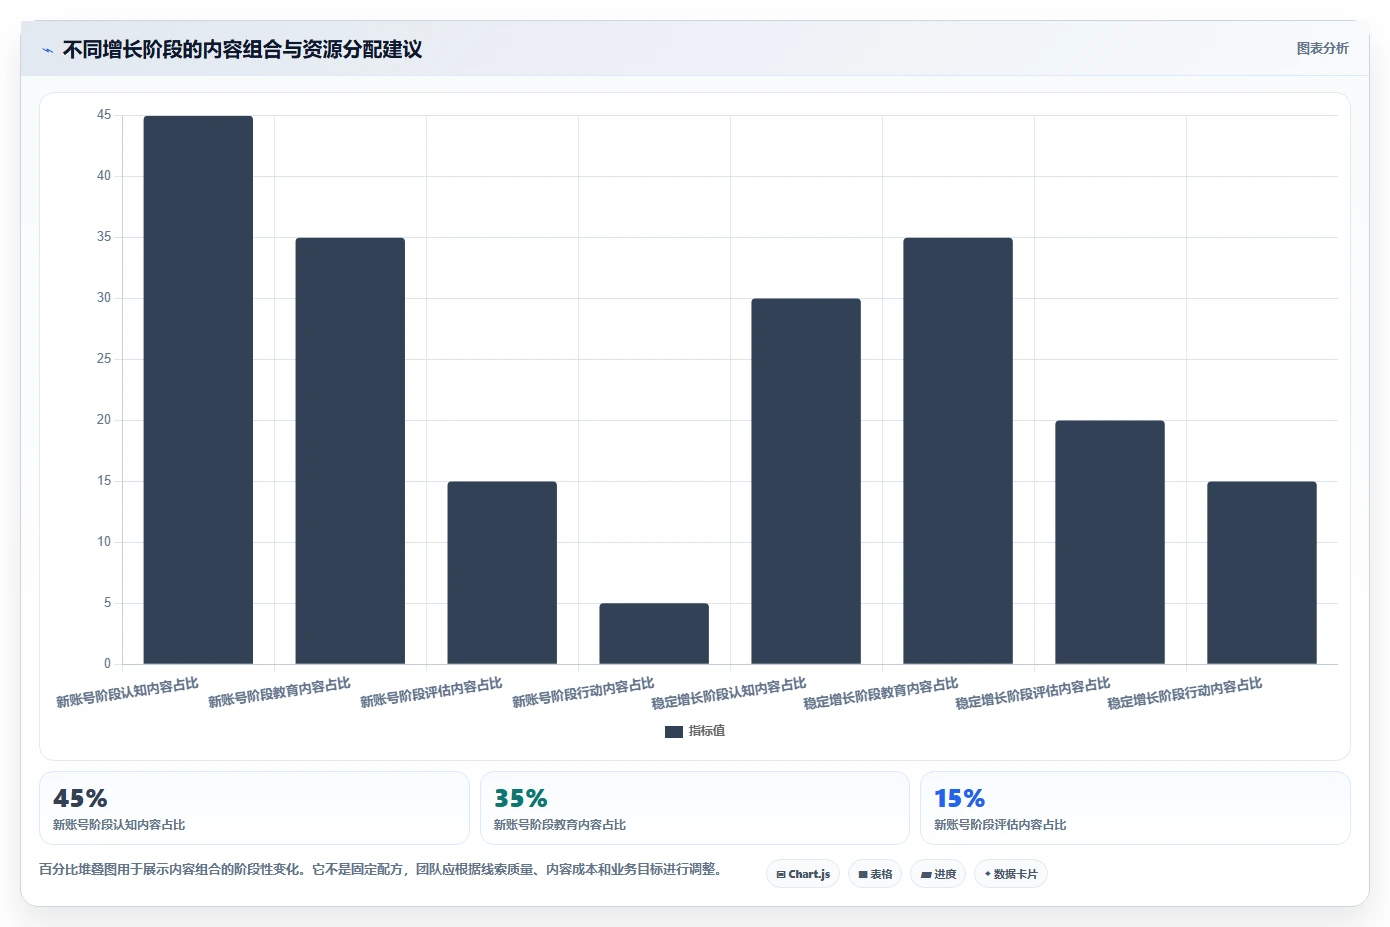The image size is (1390, 927).
Task: Click the bar for 稳定增长阶段行动内容占比
Action: point(1262,573)
